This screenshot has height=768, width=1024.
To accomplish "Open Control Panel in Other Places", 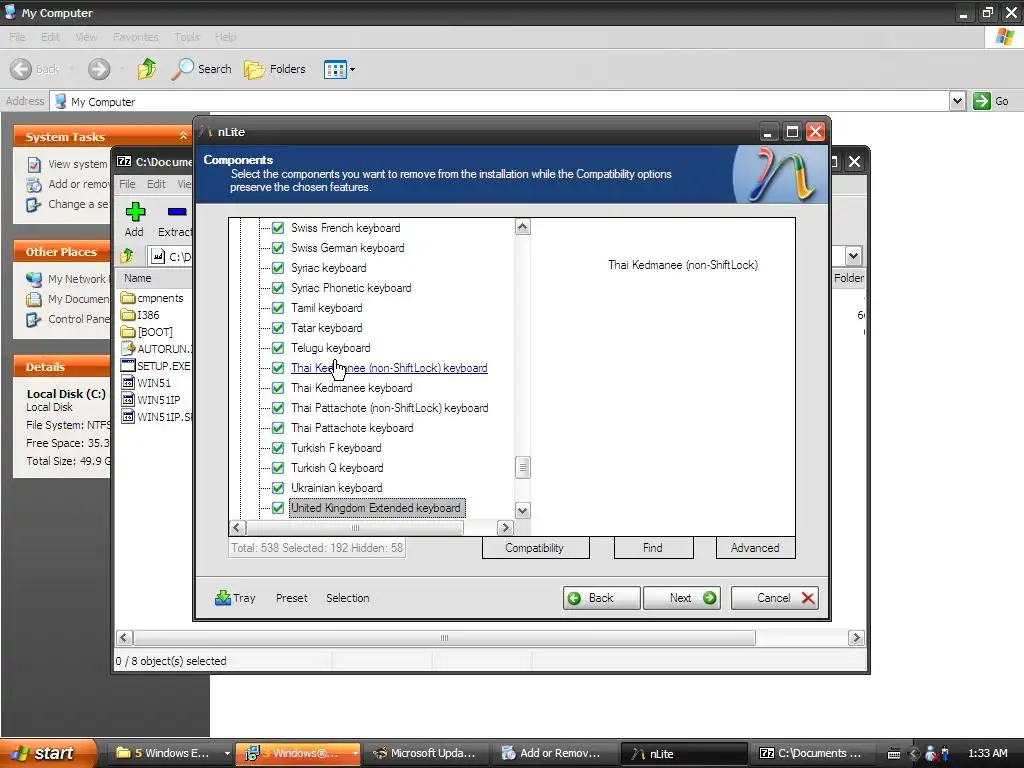I will (x=78, y=319).
